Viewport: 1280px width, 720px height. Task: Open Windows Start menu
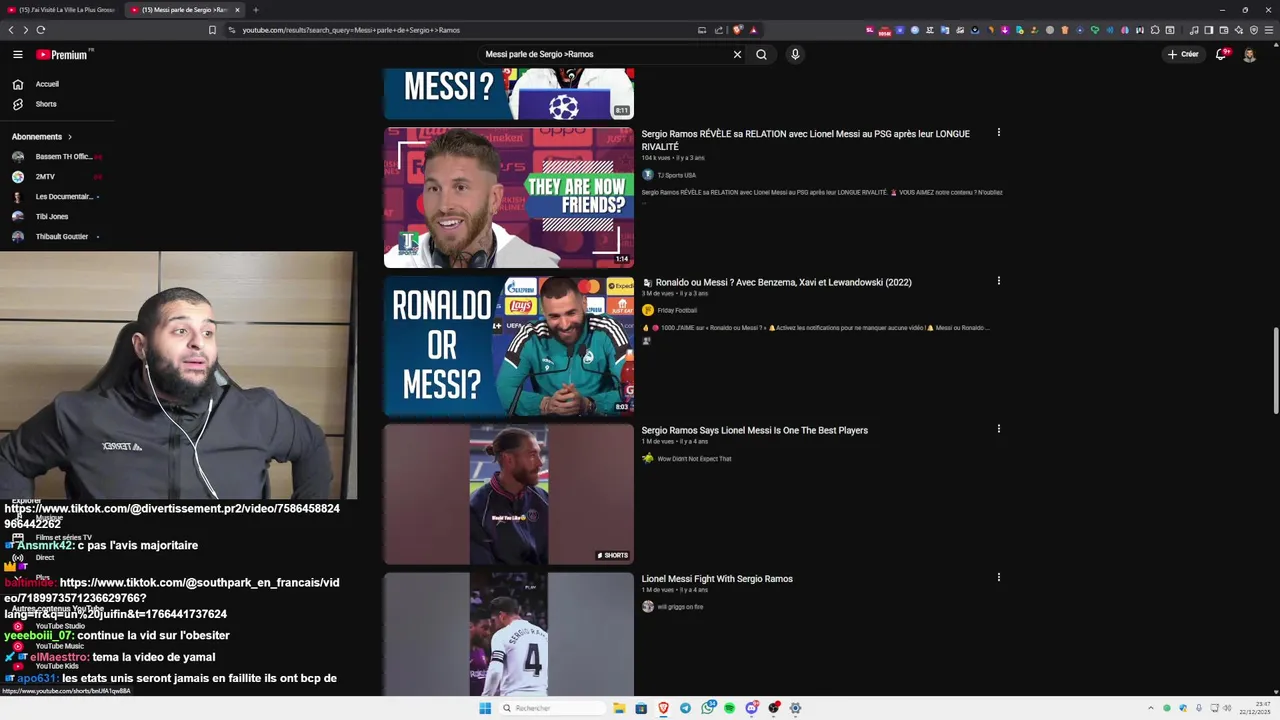click(485, 708)
